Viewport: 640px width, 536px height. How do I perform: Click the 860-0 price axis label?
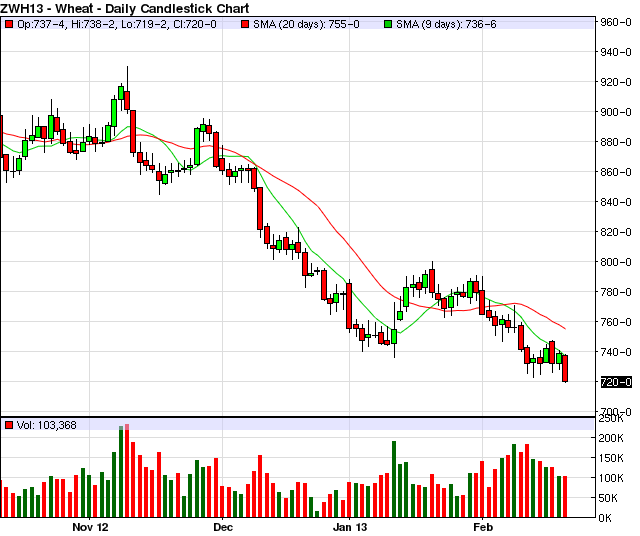(616, 172)
